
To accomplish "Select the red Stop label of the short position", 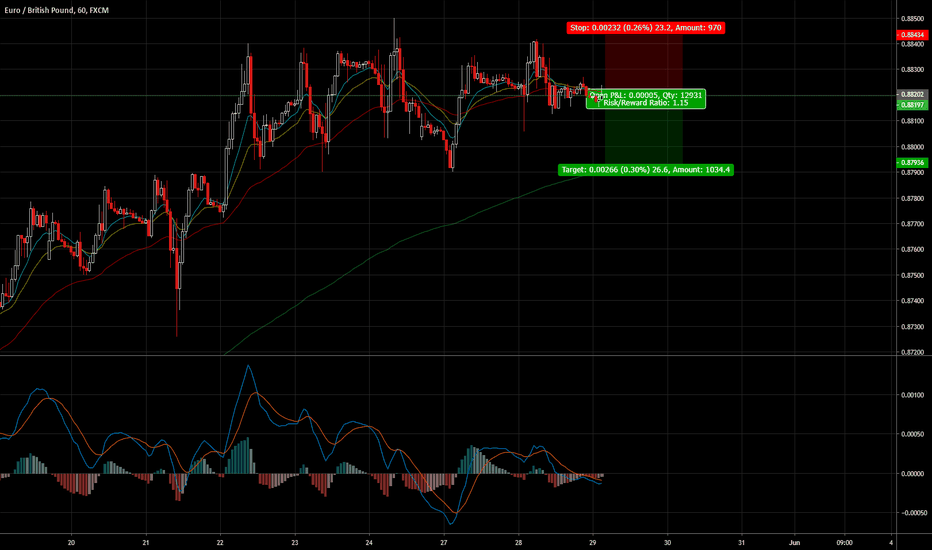I will [x=646, y=28].
